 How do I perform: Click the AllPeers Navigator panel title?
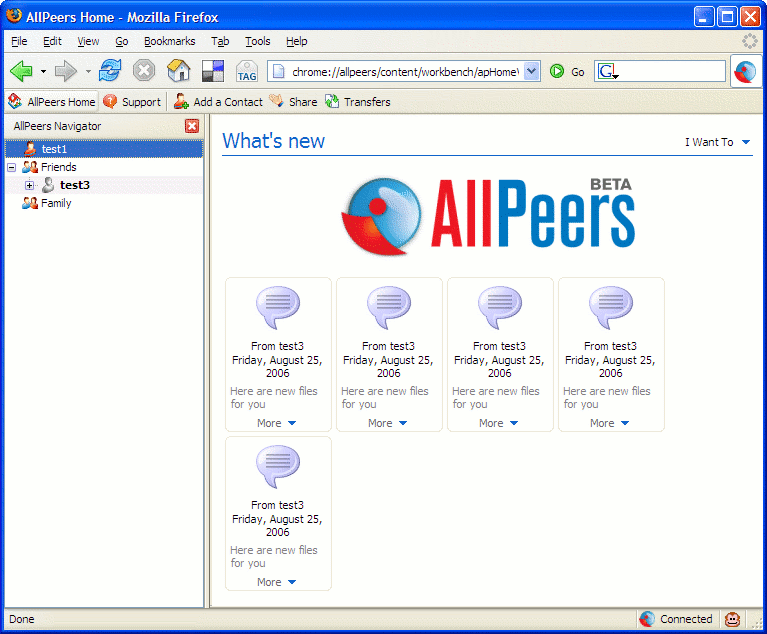pyautogui.click(x=57, y=126)
